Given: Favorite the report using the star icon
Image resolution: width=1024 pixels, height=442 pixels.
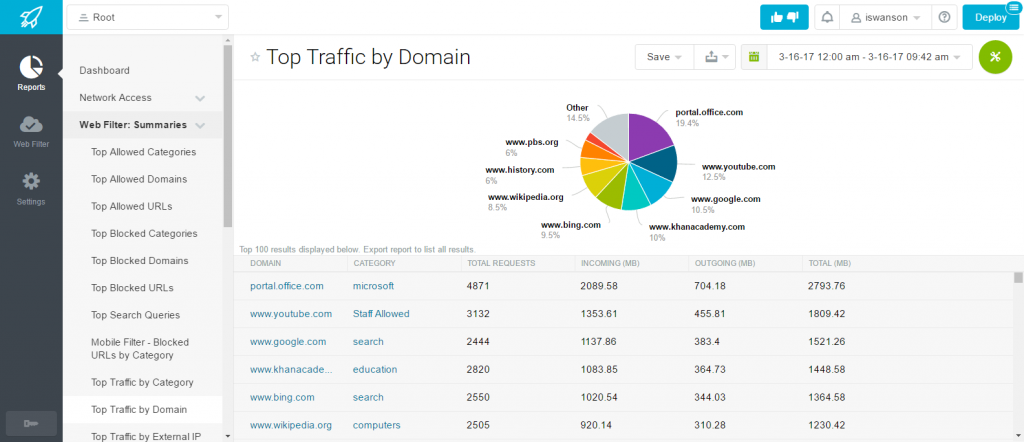Looking at the screenshot, I should [x=255, y=57].
